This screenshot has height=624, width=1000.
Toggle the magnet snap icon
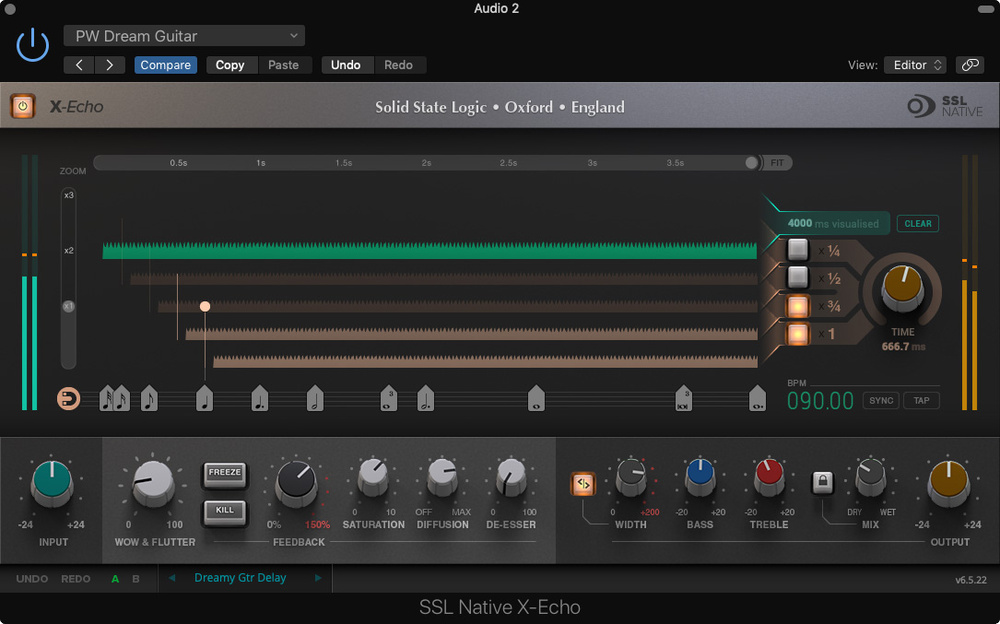click(x=68, y=399)
